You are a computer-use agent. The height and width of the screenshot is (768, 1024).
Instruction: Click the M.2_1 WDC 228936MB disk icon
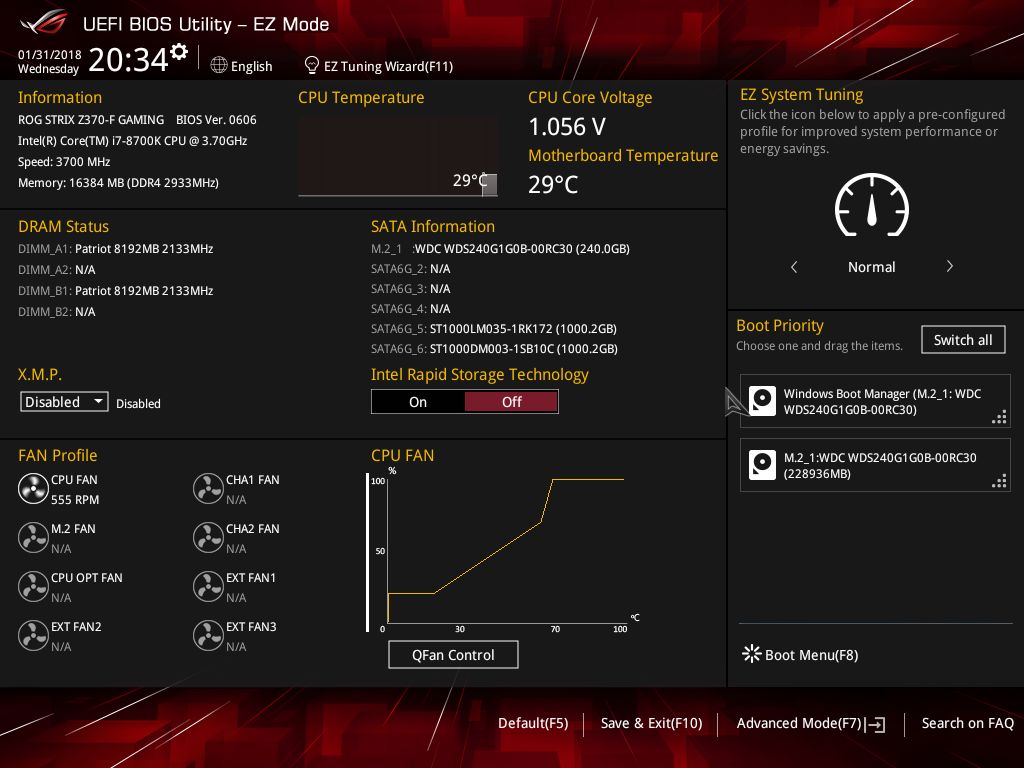[x=762, y=465]
